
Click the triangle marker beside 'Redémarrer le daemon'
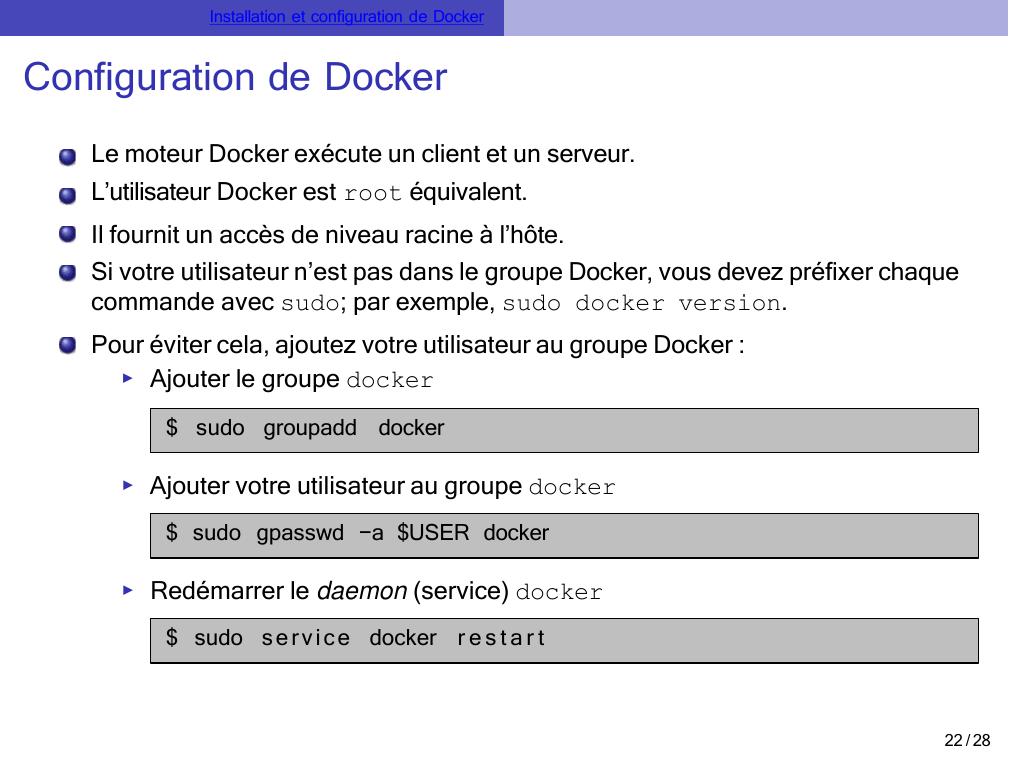coord(127,591)
